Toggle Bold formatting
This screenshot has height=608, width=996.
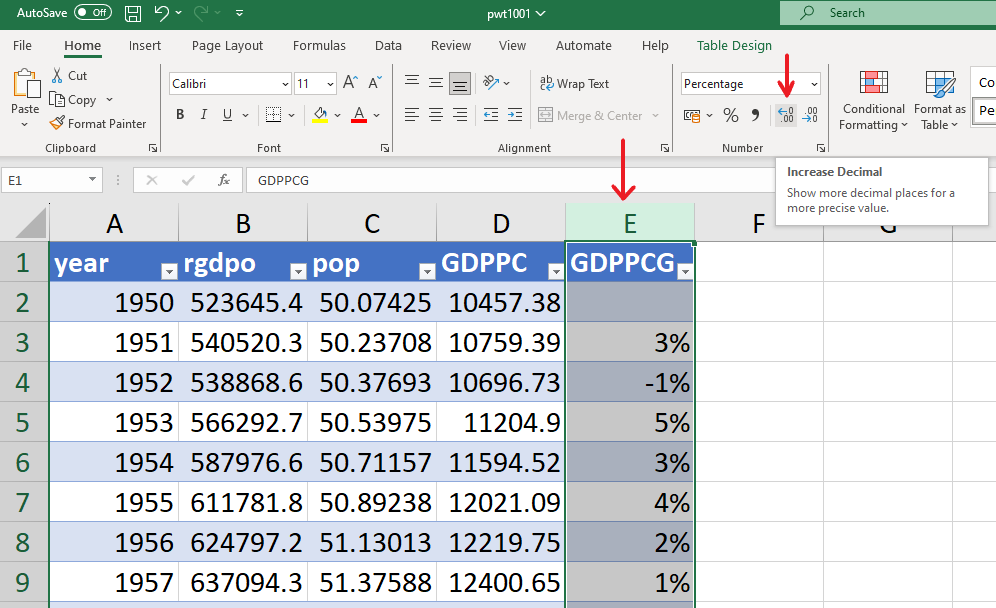pyautogui.click(x=180, y=115)
